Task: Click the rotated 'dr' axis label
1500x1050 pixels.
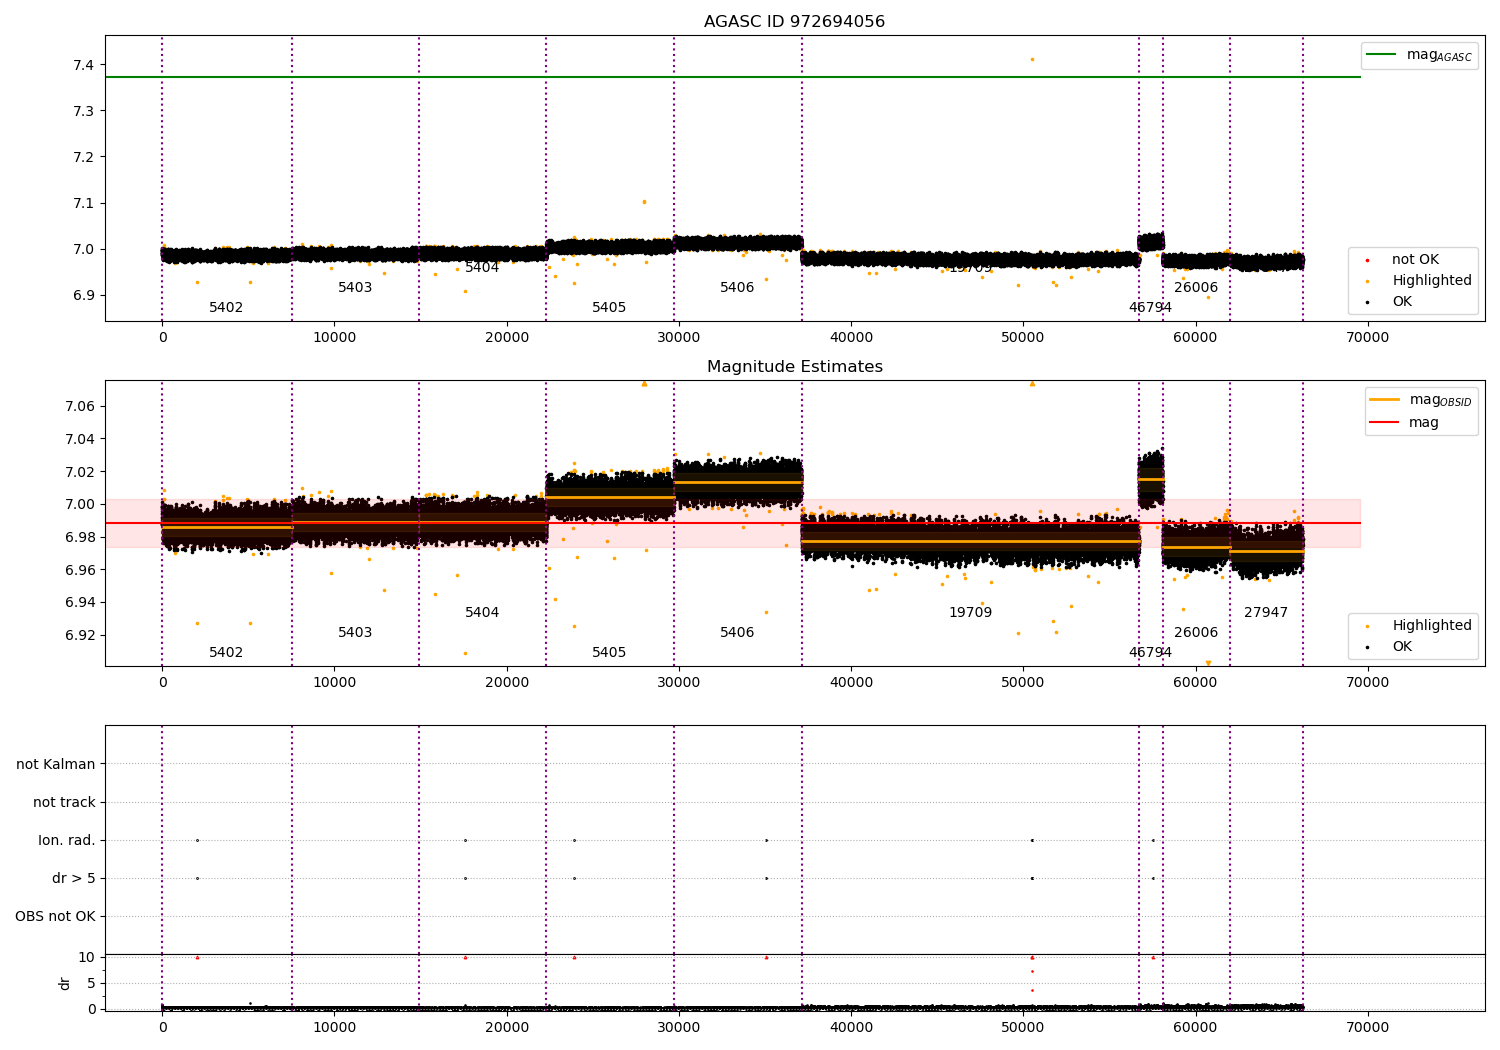Action: coord(65,983)
